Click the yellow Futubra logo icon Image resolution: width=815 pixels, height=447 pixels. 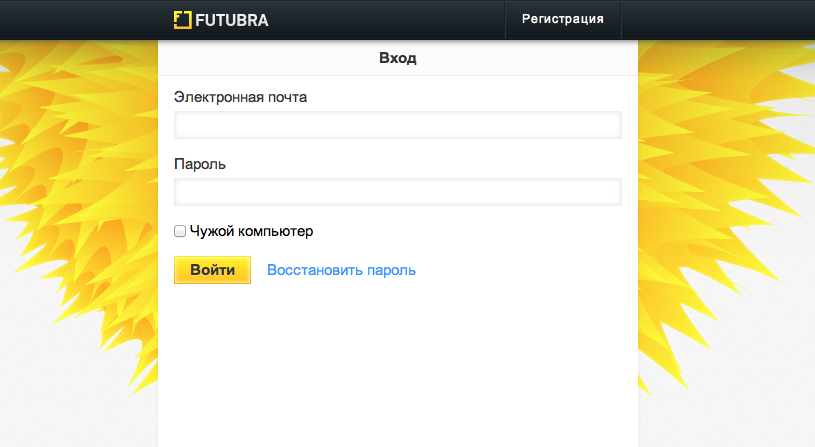181,19
